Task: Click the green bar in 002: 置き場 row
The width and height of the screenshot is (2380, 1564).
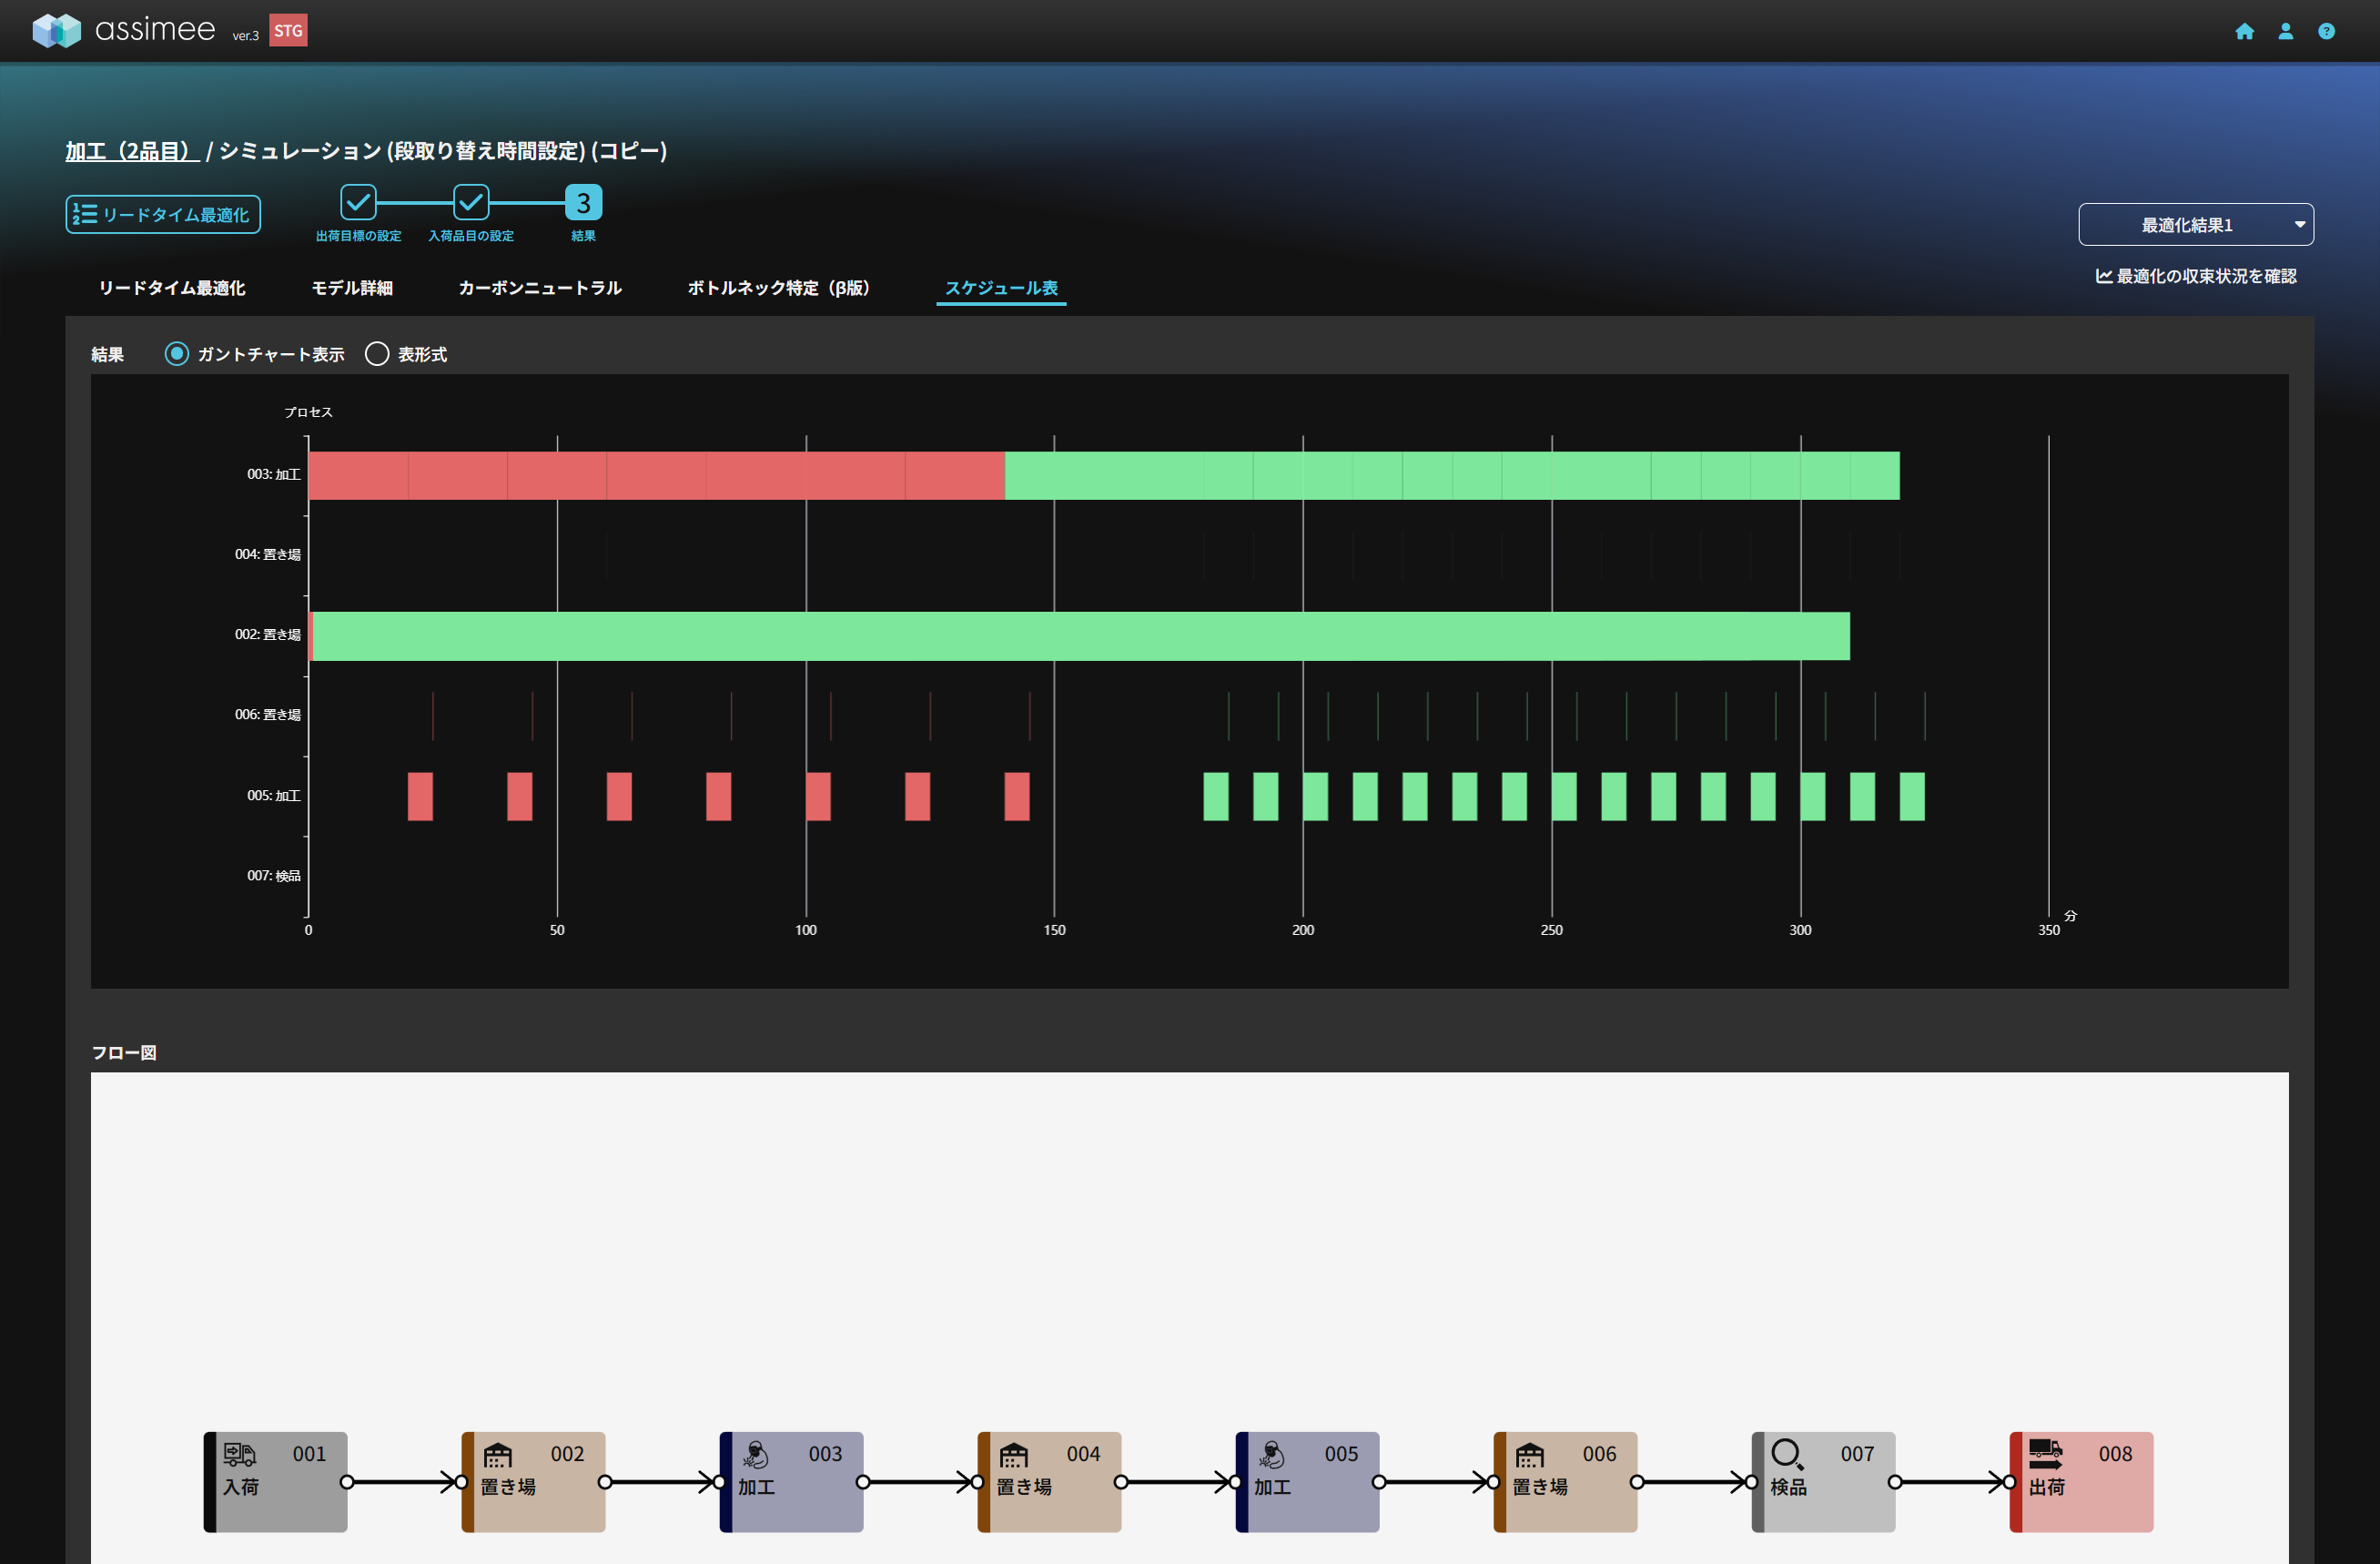Action: 1081,636
